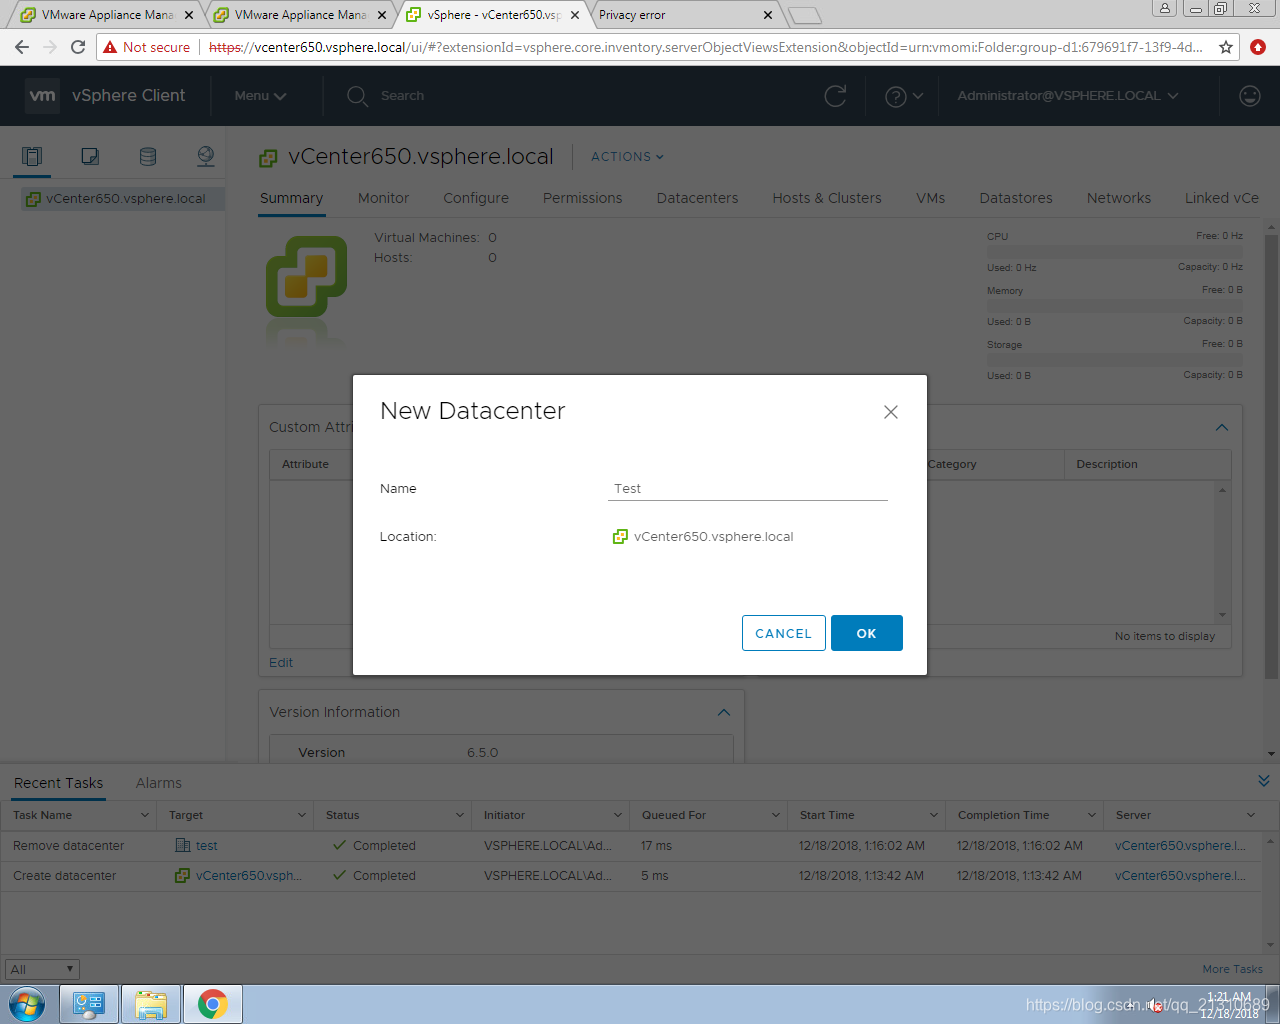Viewport: 1280px width, 1024px height.
Task: Collapse the Recent Tasks pane
Action: point(1264,781)
